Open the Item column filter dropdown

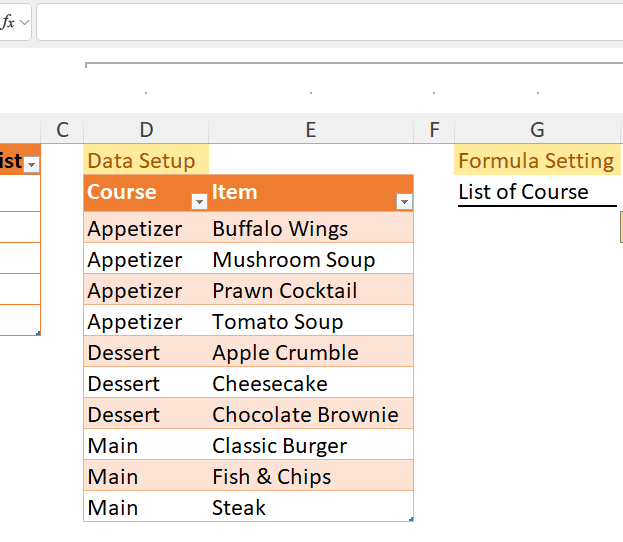click(x=404, y=202)
